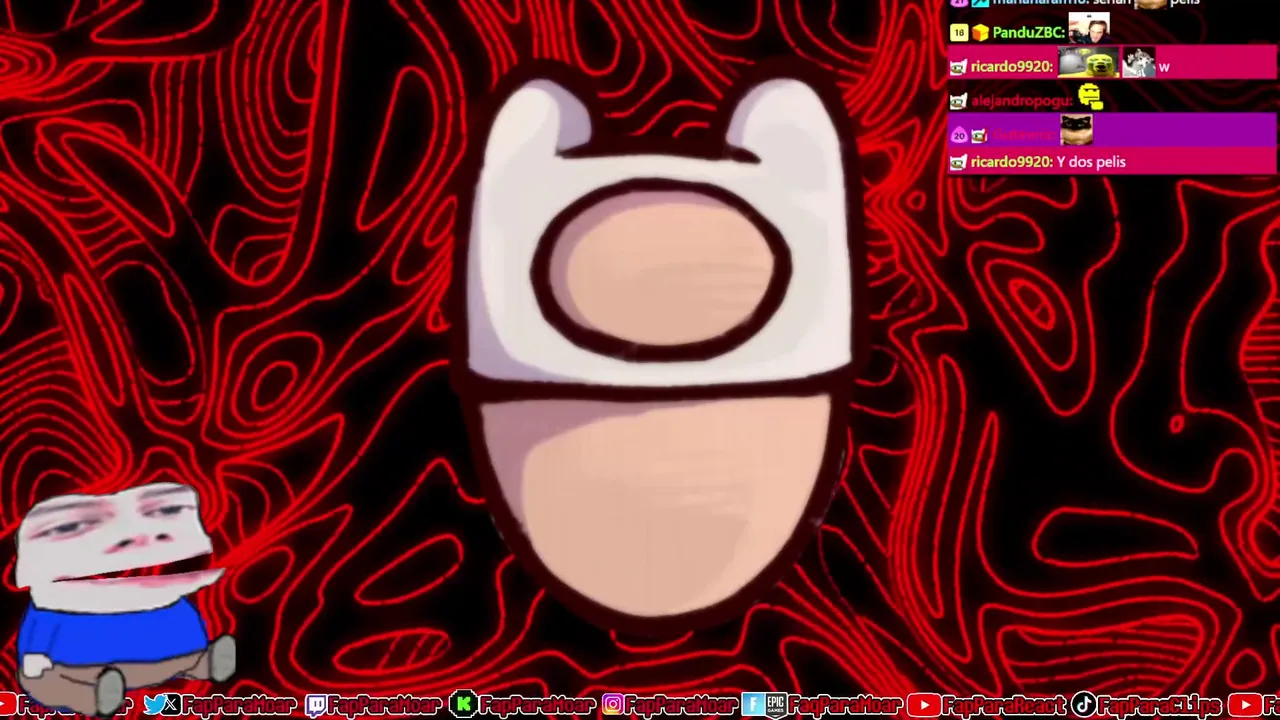Click the yellow 18 badge next to PanduZBC
1280x720 pixels.
(x=958, y=33)
